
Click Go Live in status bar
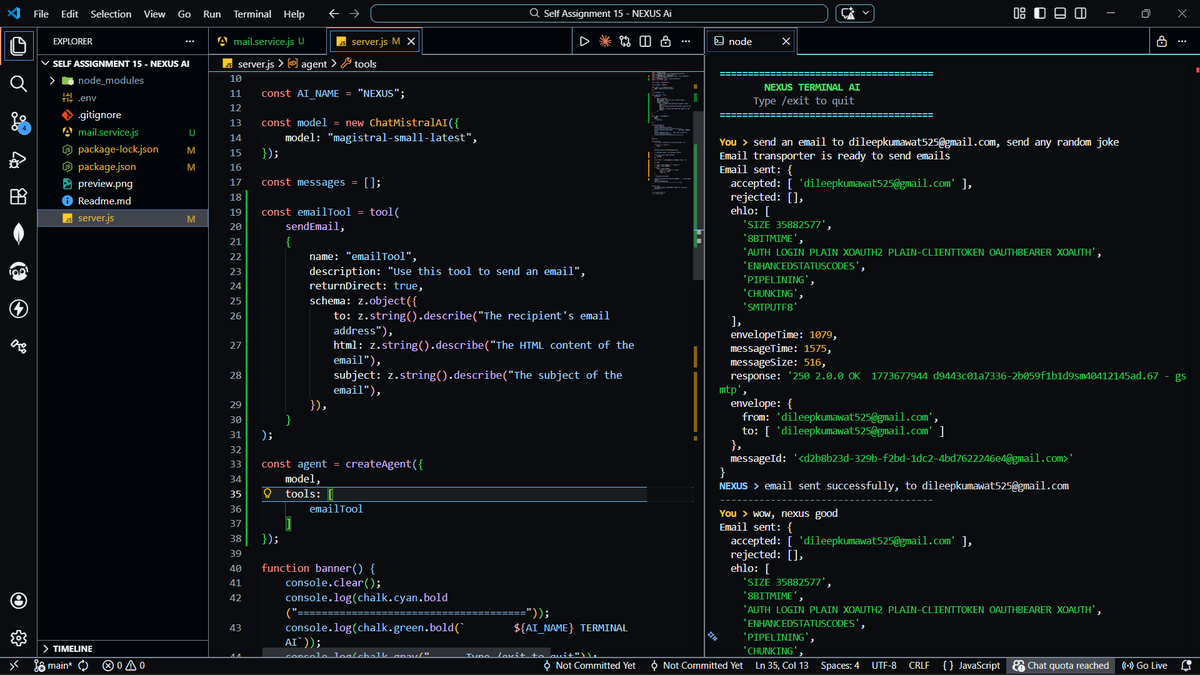click(1145, 665)
